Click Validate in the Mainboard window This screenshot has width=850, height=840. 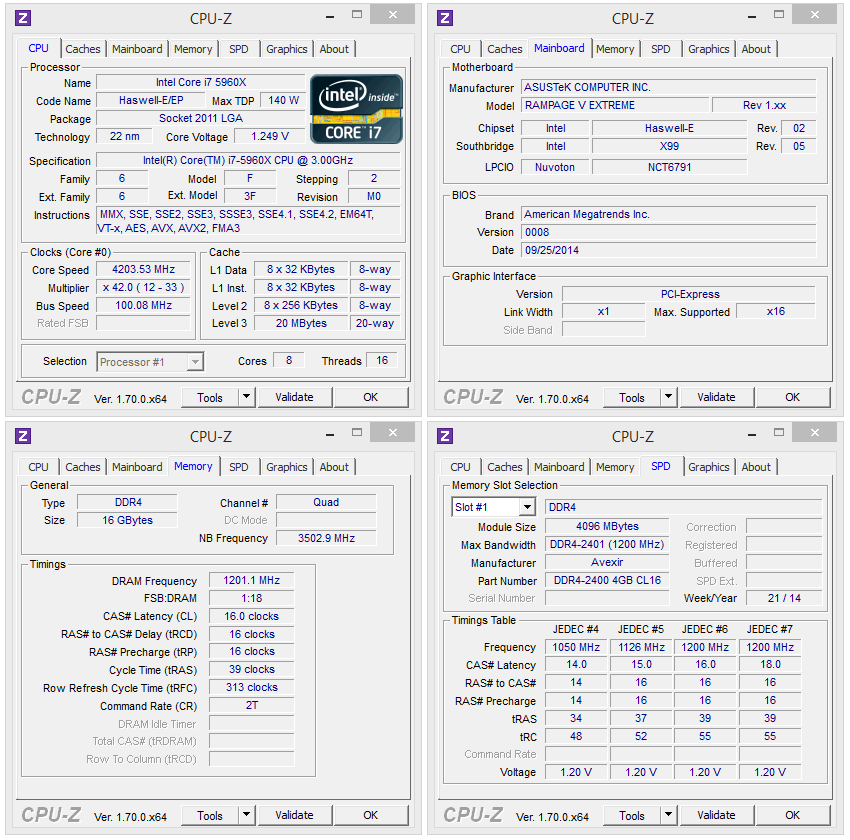(x=717, y=397)
